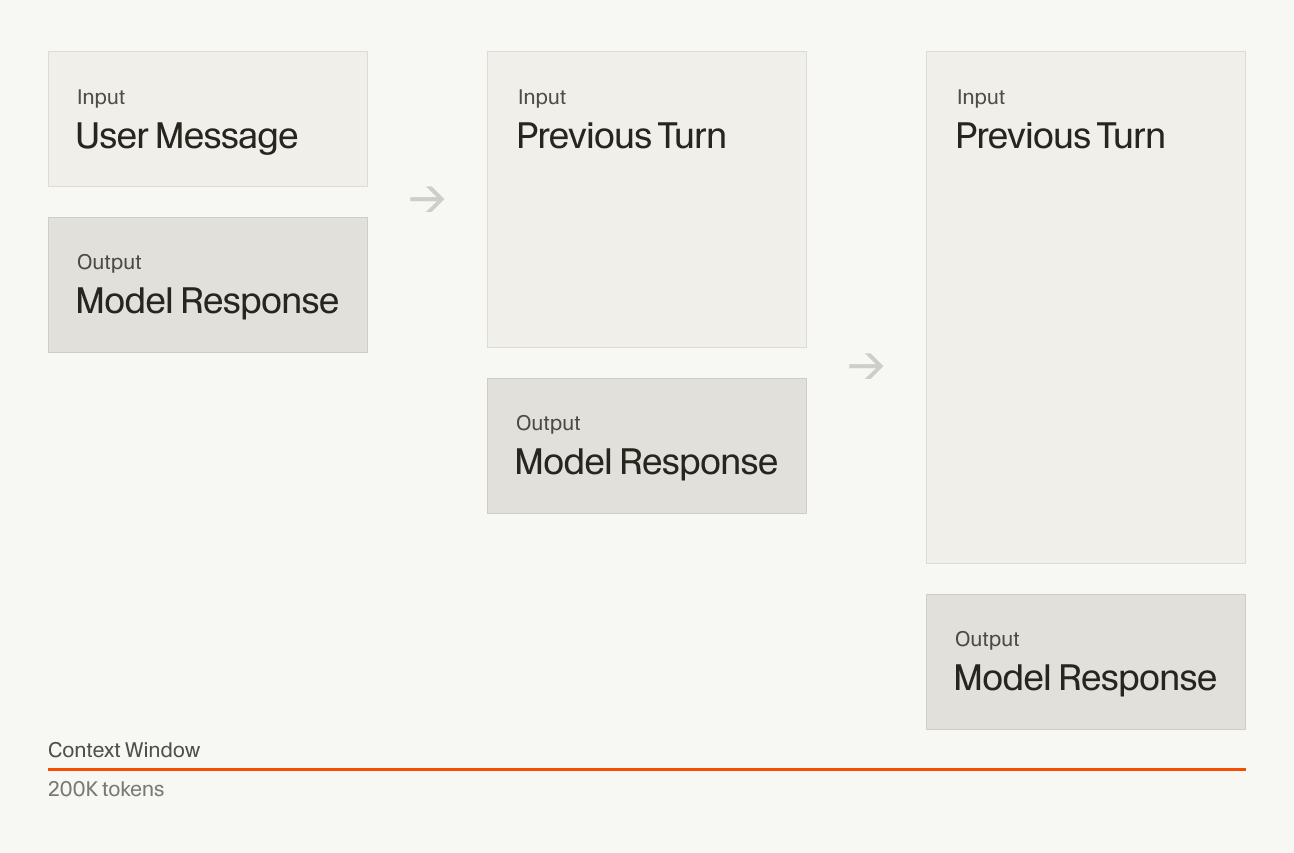Select the middle column's "Input" label
The image size is (1294, 853).
542,97
